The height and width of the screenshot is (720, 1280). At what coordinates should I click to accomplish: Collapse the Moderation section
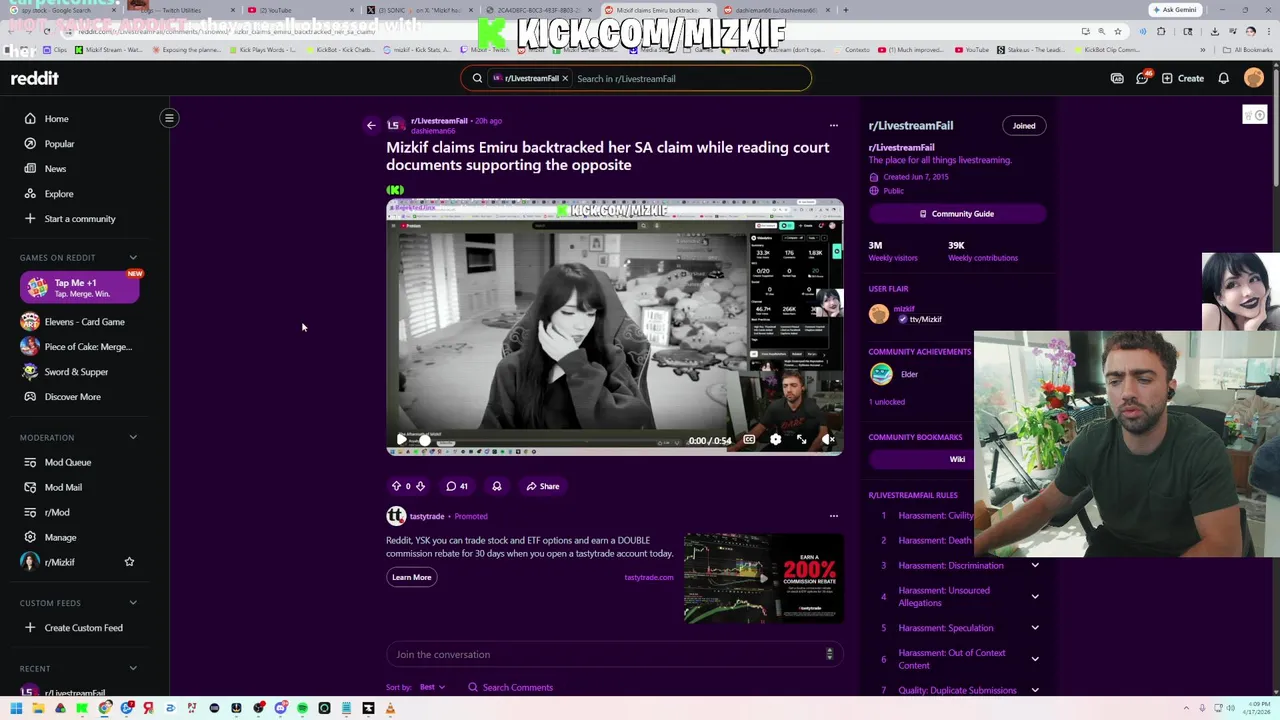(133, 438)
